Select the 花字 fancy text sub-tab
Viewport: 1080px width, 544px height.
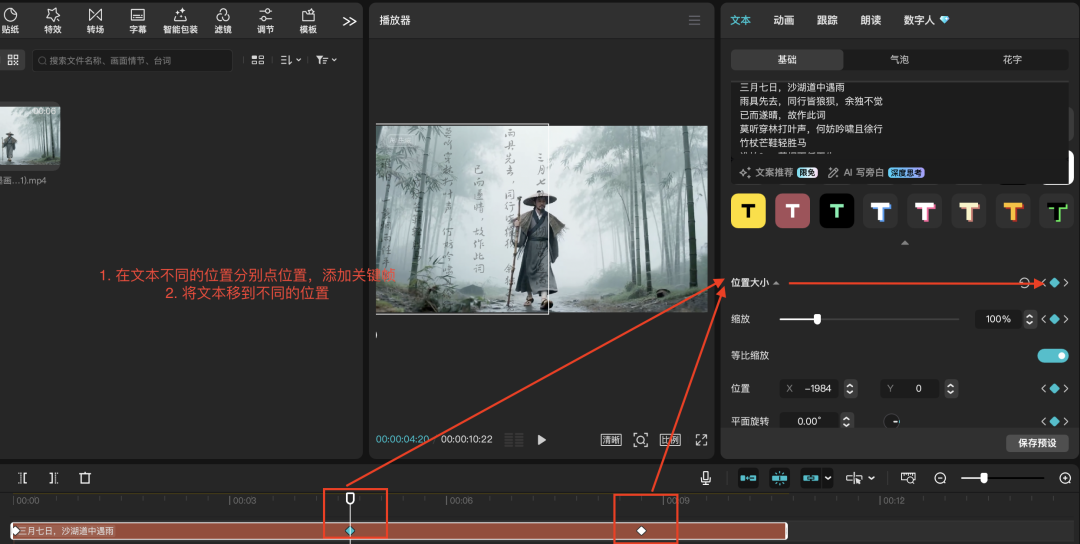(1012, 60)
